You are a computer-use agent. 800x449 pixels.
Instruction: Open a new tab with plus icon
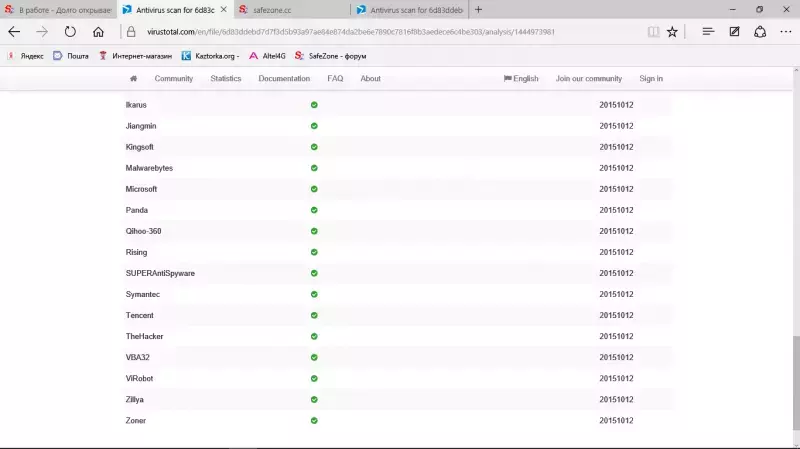point(478,9)
